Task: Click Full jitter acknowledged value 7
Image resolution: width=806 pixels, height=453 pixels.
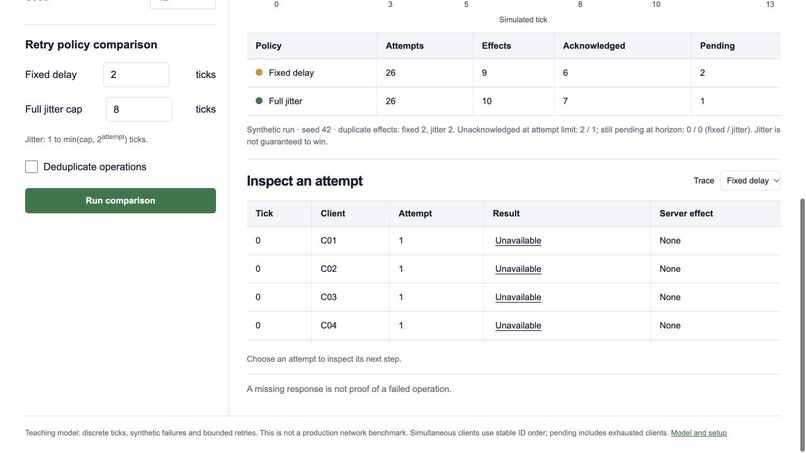Action: click(565, 101)
